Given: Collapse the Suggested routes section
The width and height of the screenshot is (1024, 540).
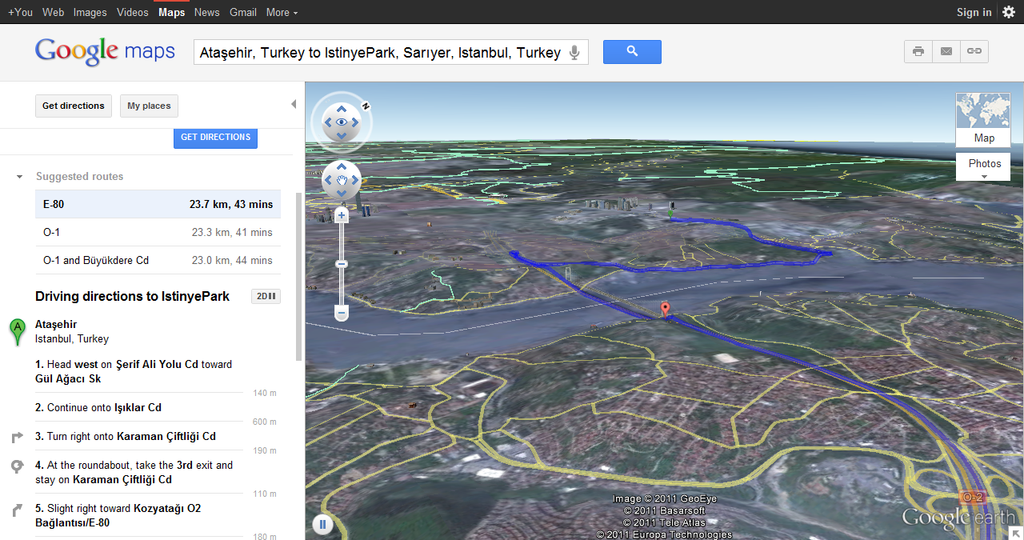Looking at the screenshot, I should [x=19, y=177].
